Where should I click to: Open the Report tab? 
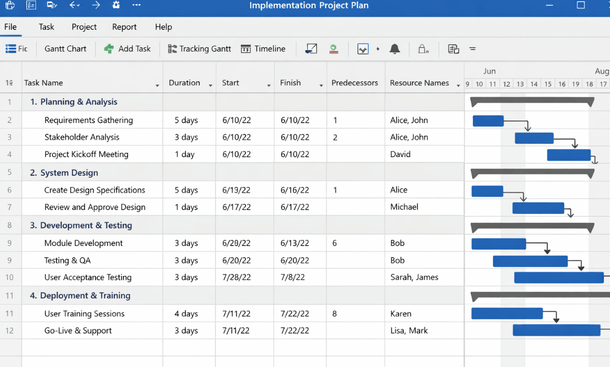[124, 27]
